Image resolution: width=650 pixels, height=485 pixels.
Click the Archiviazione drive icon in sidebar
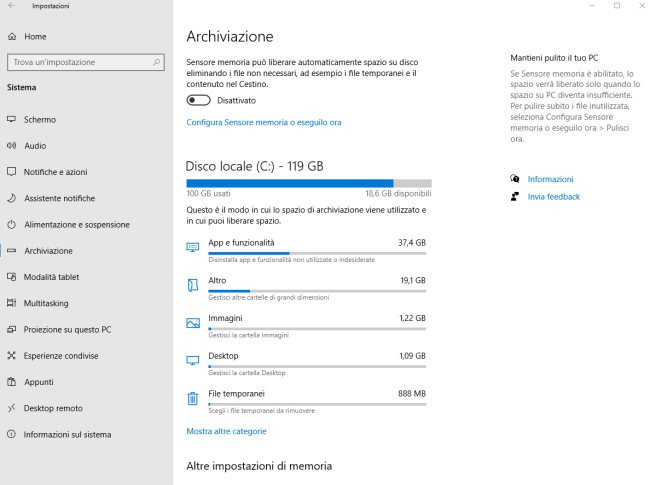click(12, 250)
